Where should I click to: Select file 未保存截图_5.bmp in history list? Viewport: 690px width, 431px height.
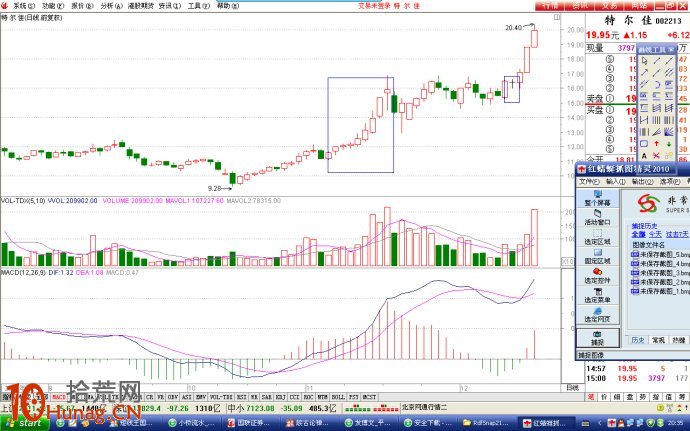click(x=660, y=254)
